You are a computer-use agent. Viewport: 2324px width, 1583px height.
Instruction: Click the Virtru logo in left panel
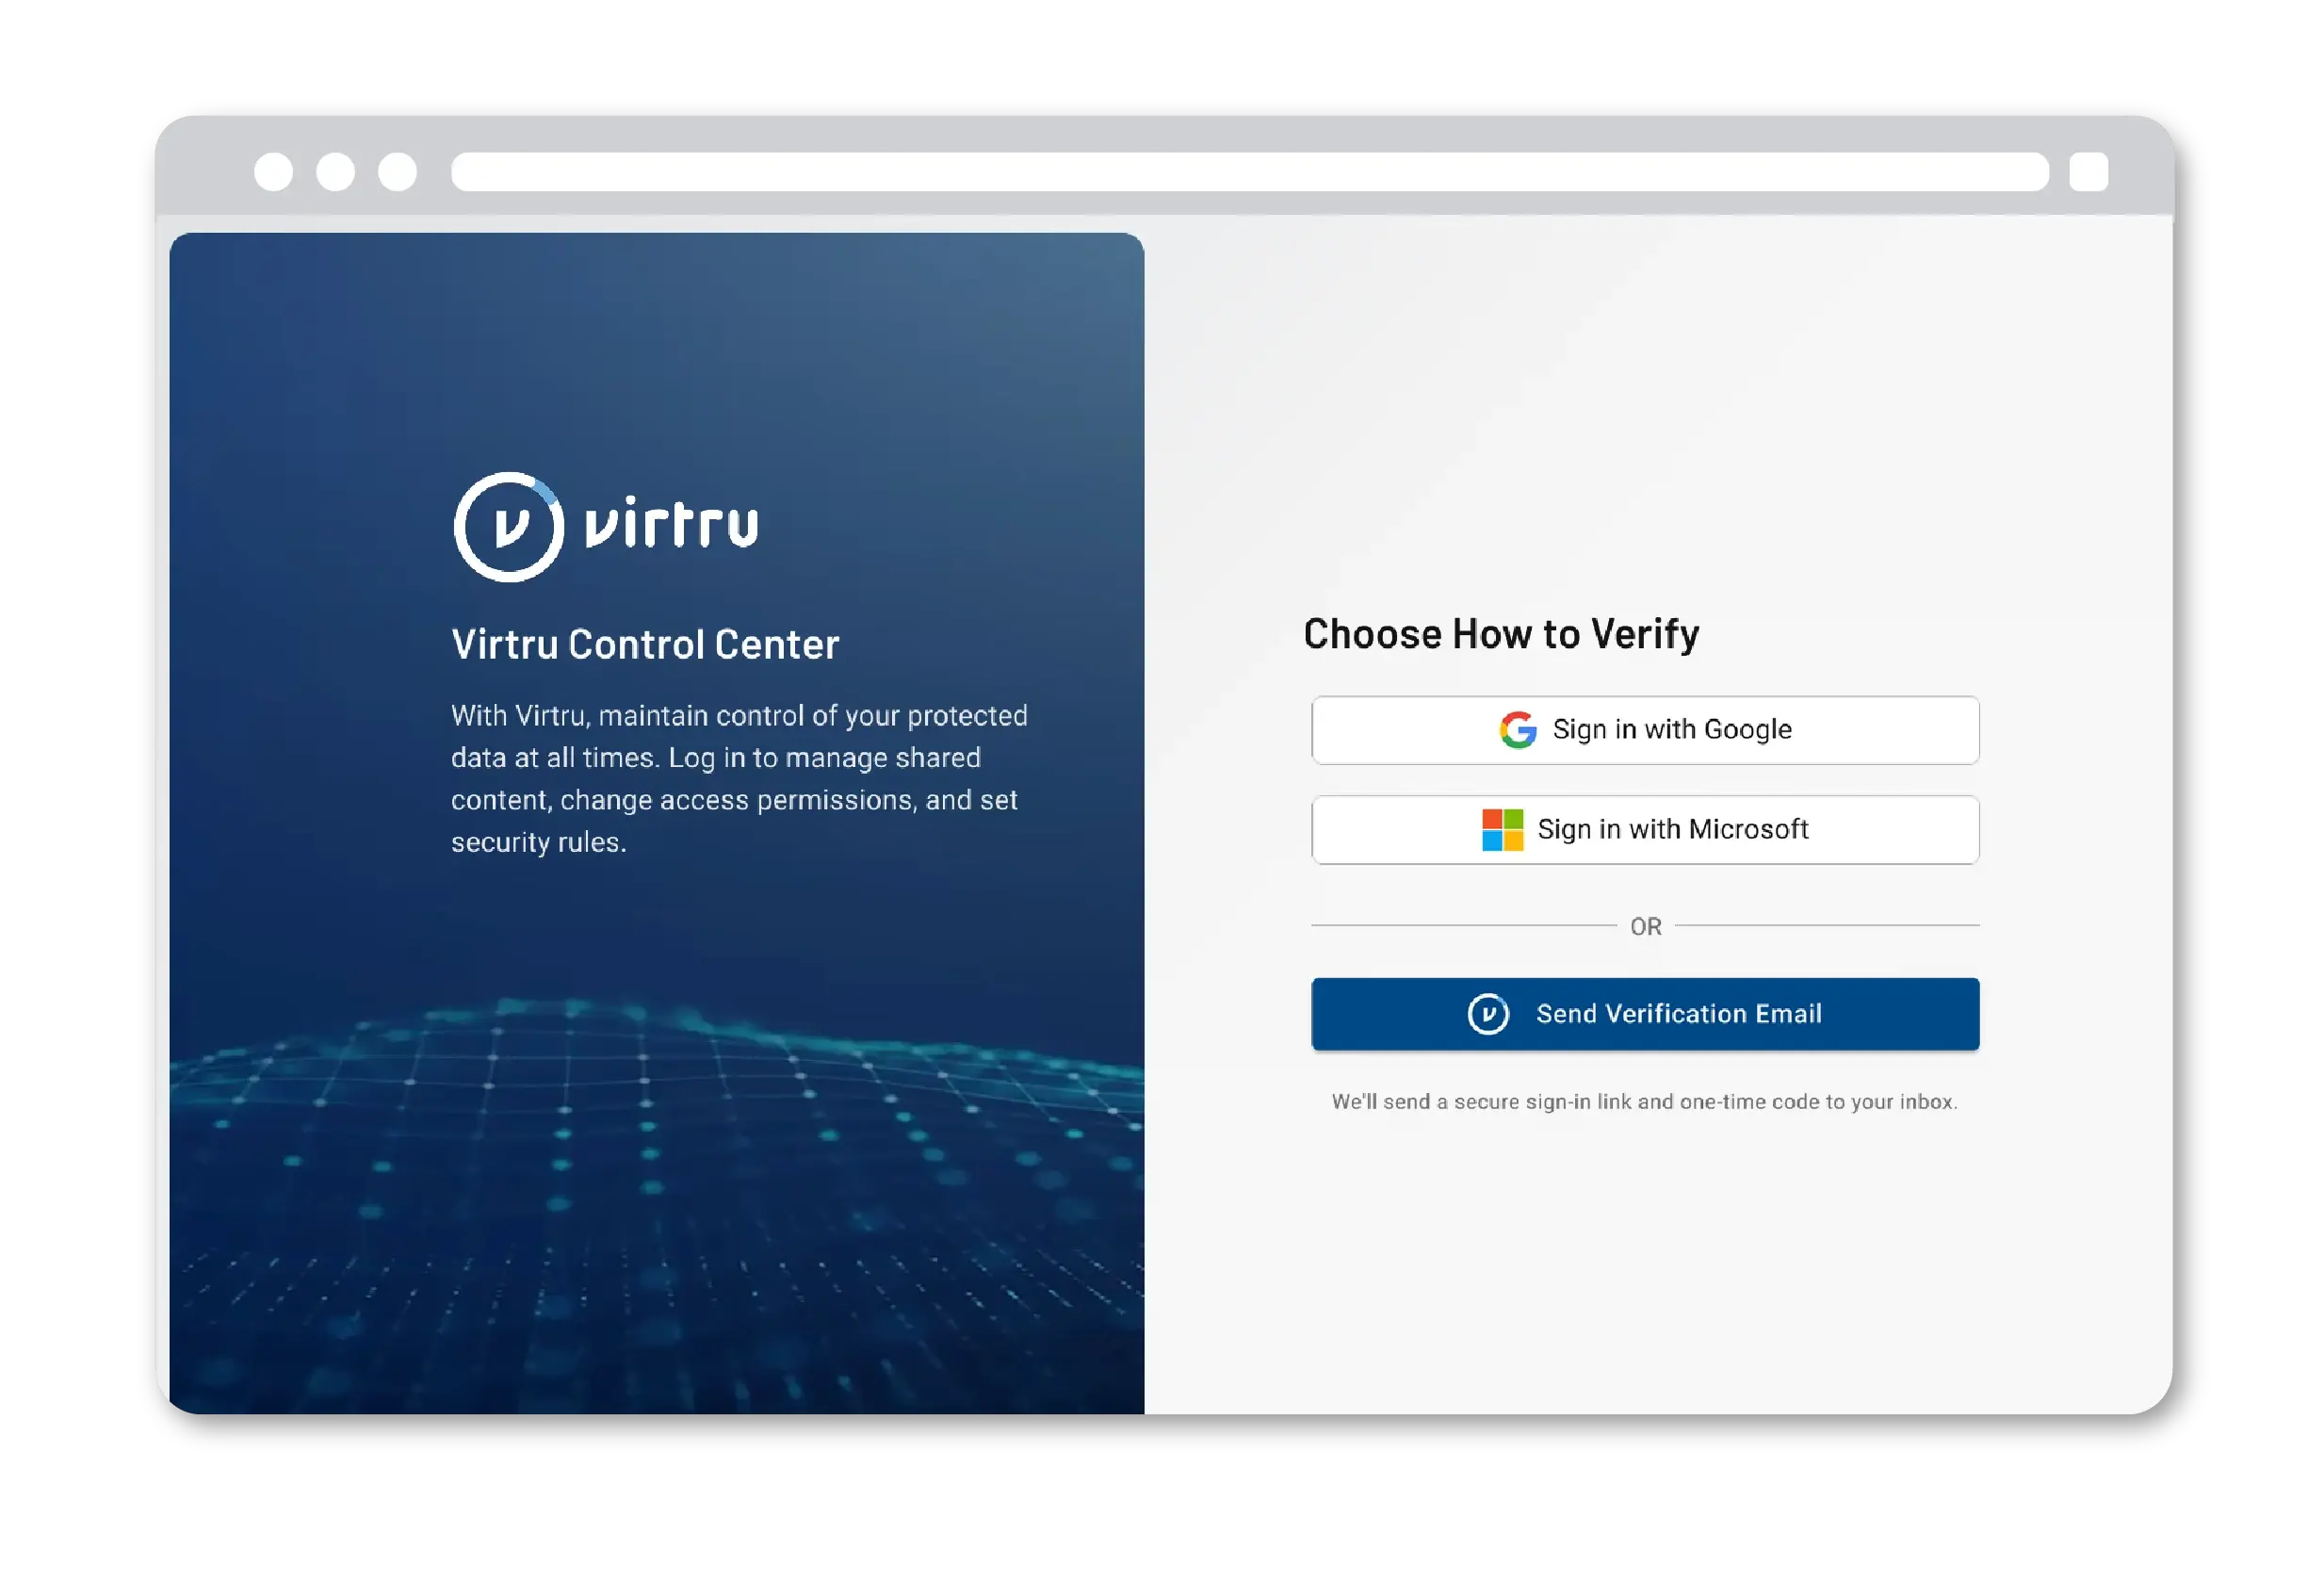pyautogui.click(x=606, y=526)
